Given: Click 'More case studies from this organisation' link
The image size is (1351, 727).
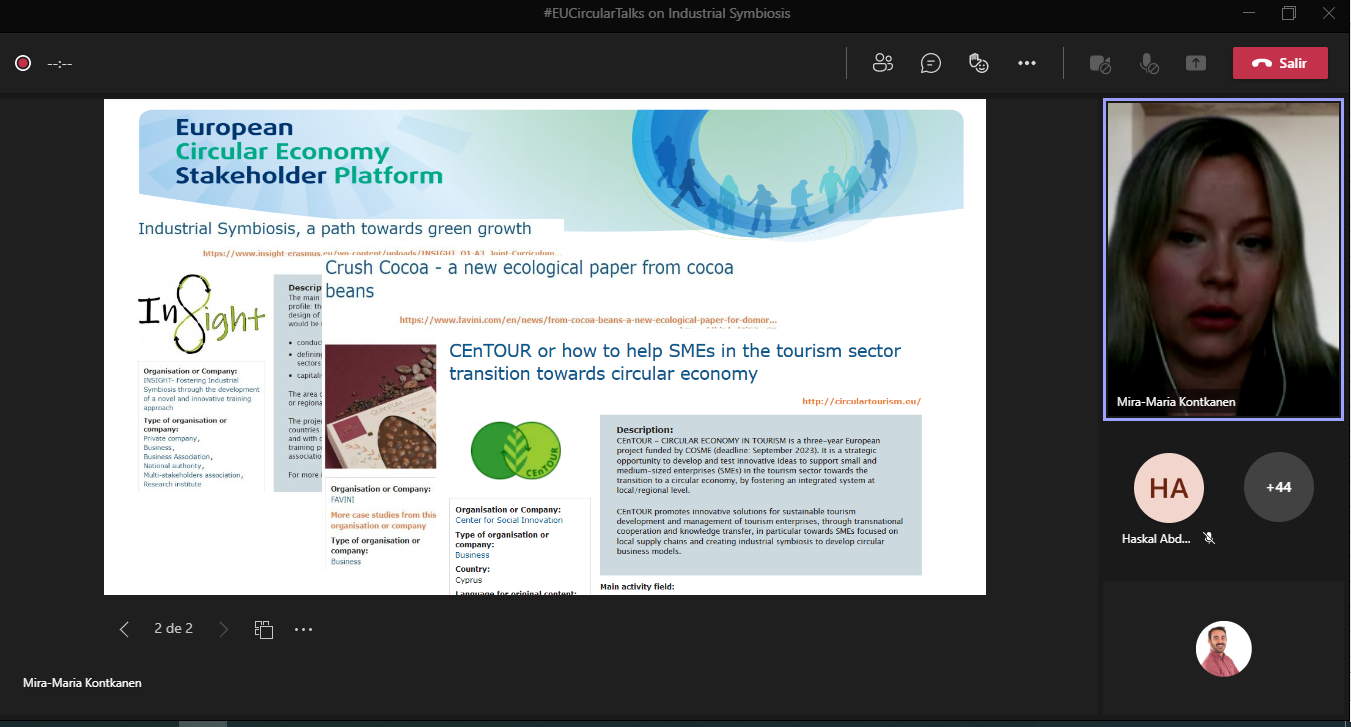Looking at the screenshot, I should point(383,520).
